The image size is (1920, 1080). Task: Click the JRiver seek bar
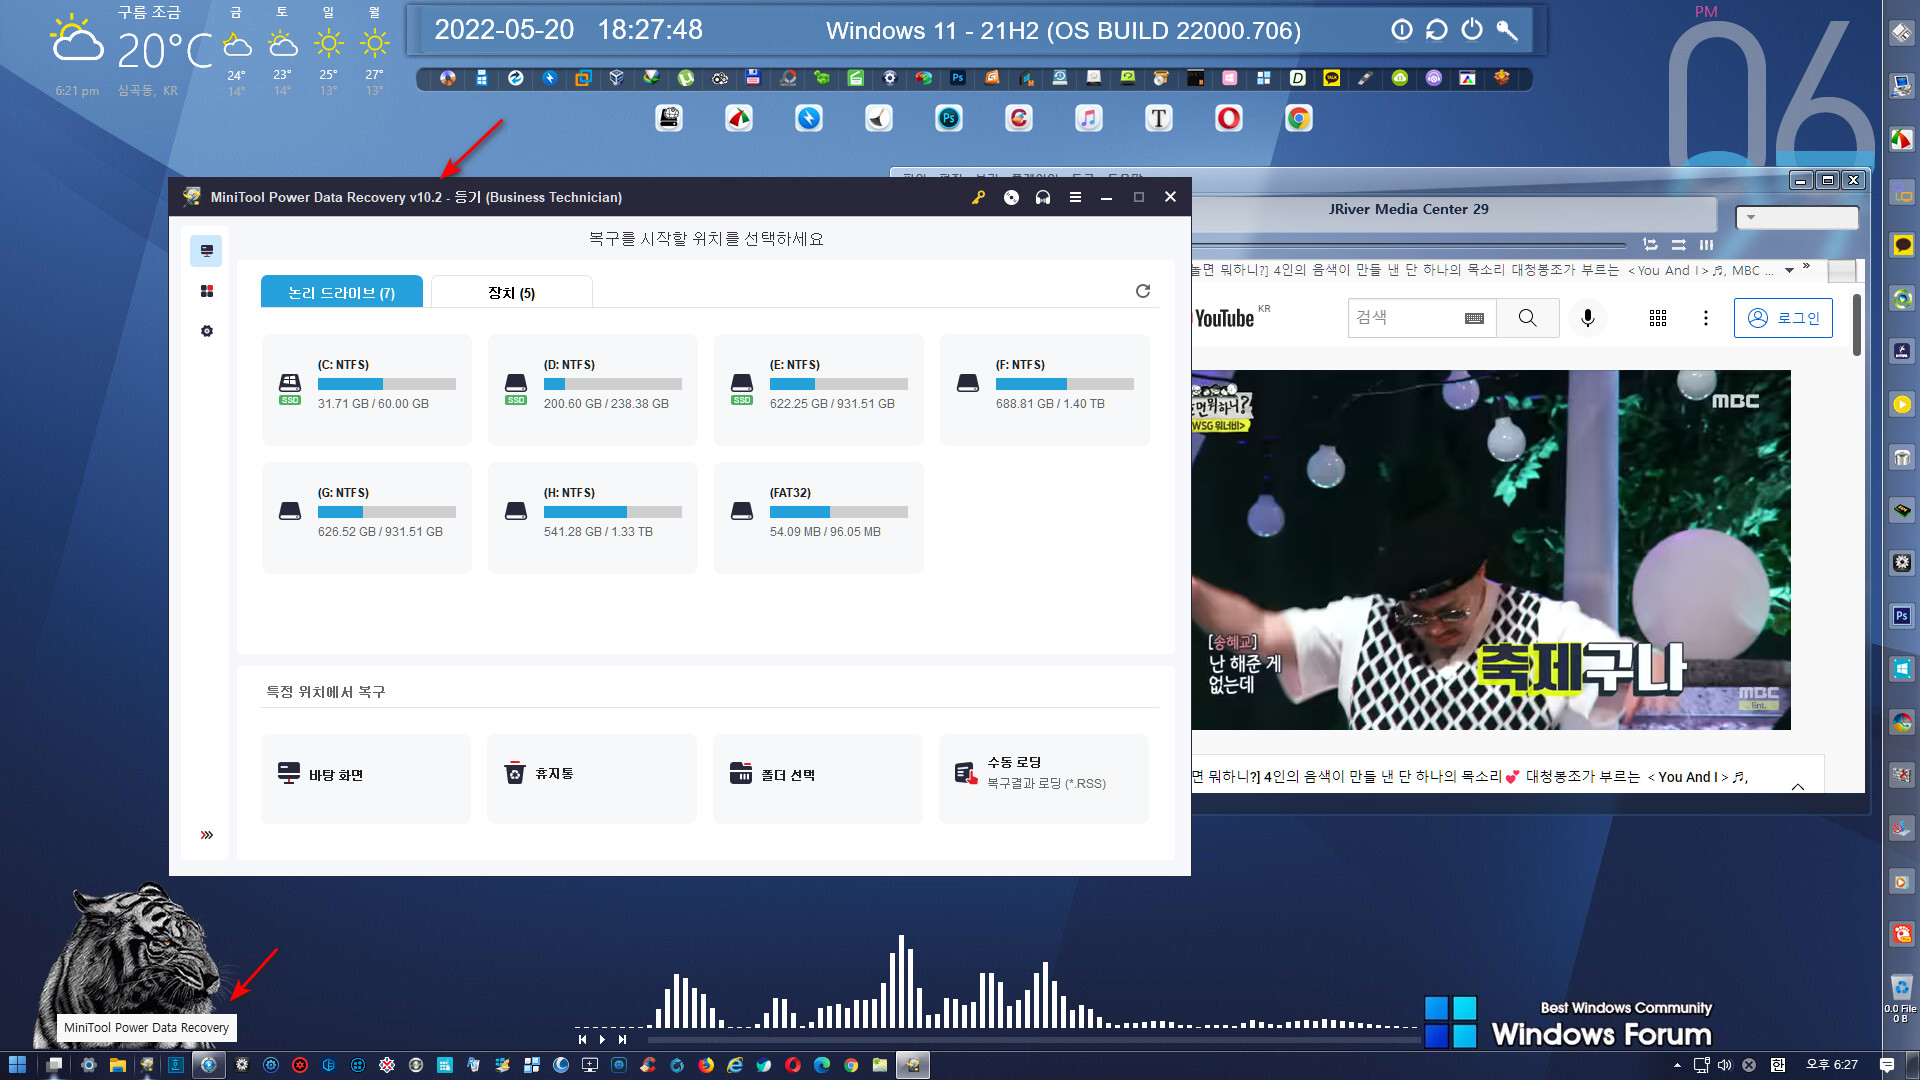pos(1409,245)
